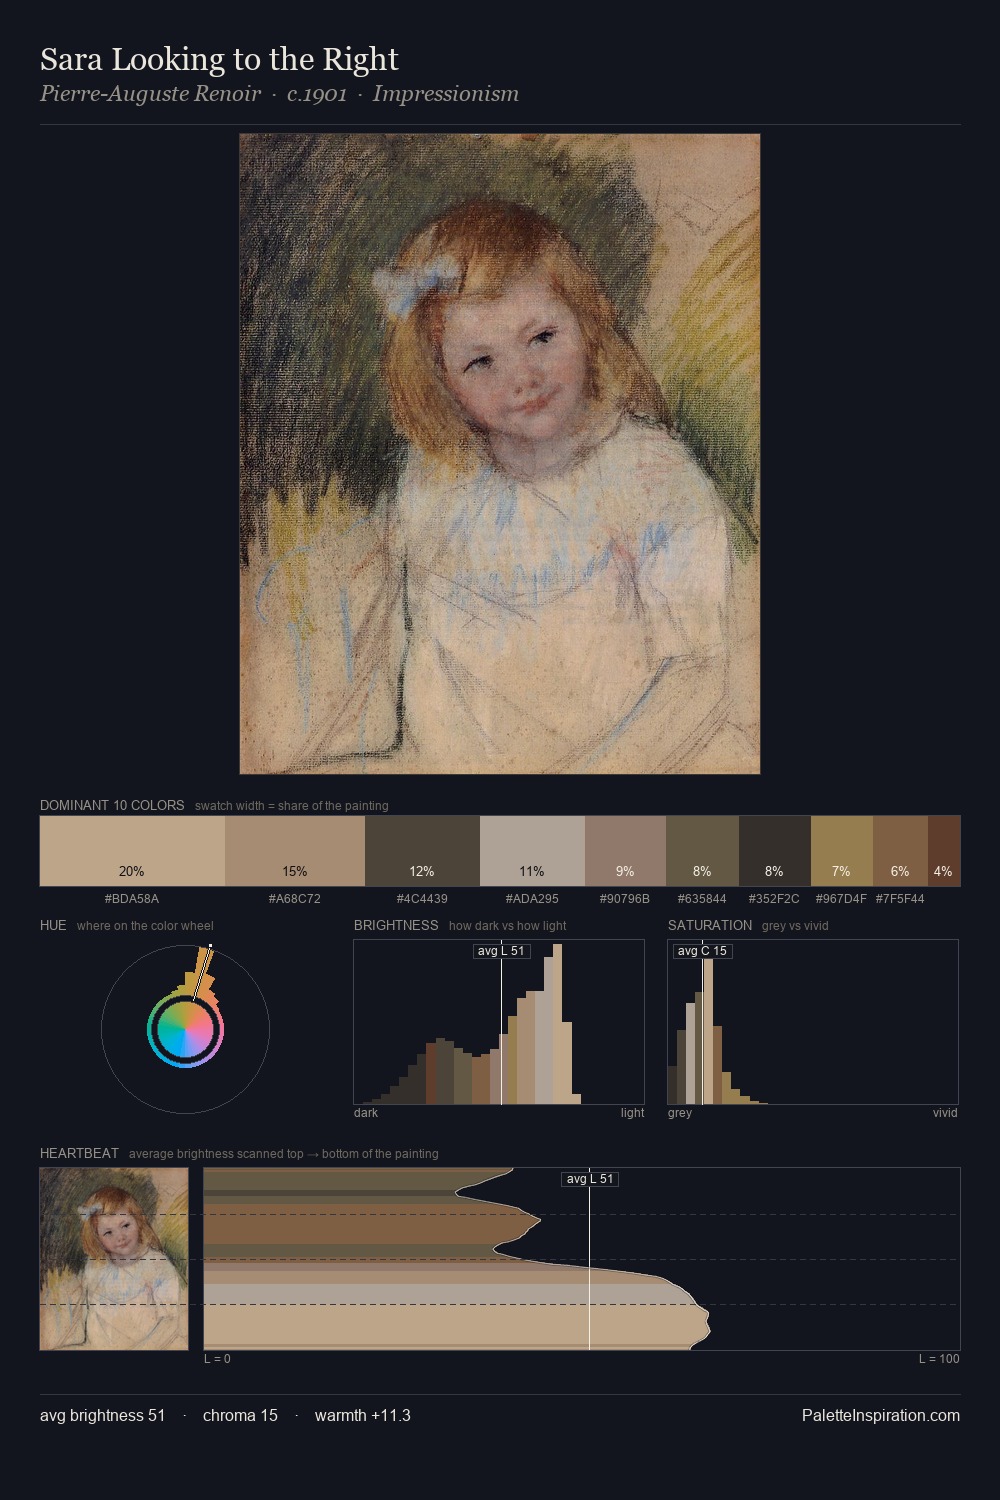
Task: Click the 'light' label under Brightness chart
Action: pyautogui.click(x=632, y=1113)
